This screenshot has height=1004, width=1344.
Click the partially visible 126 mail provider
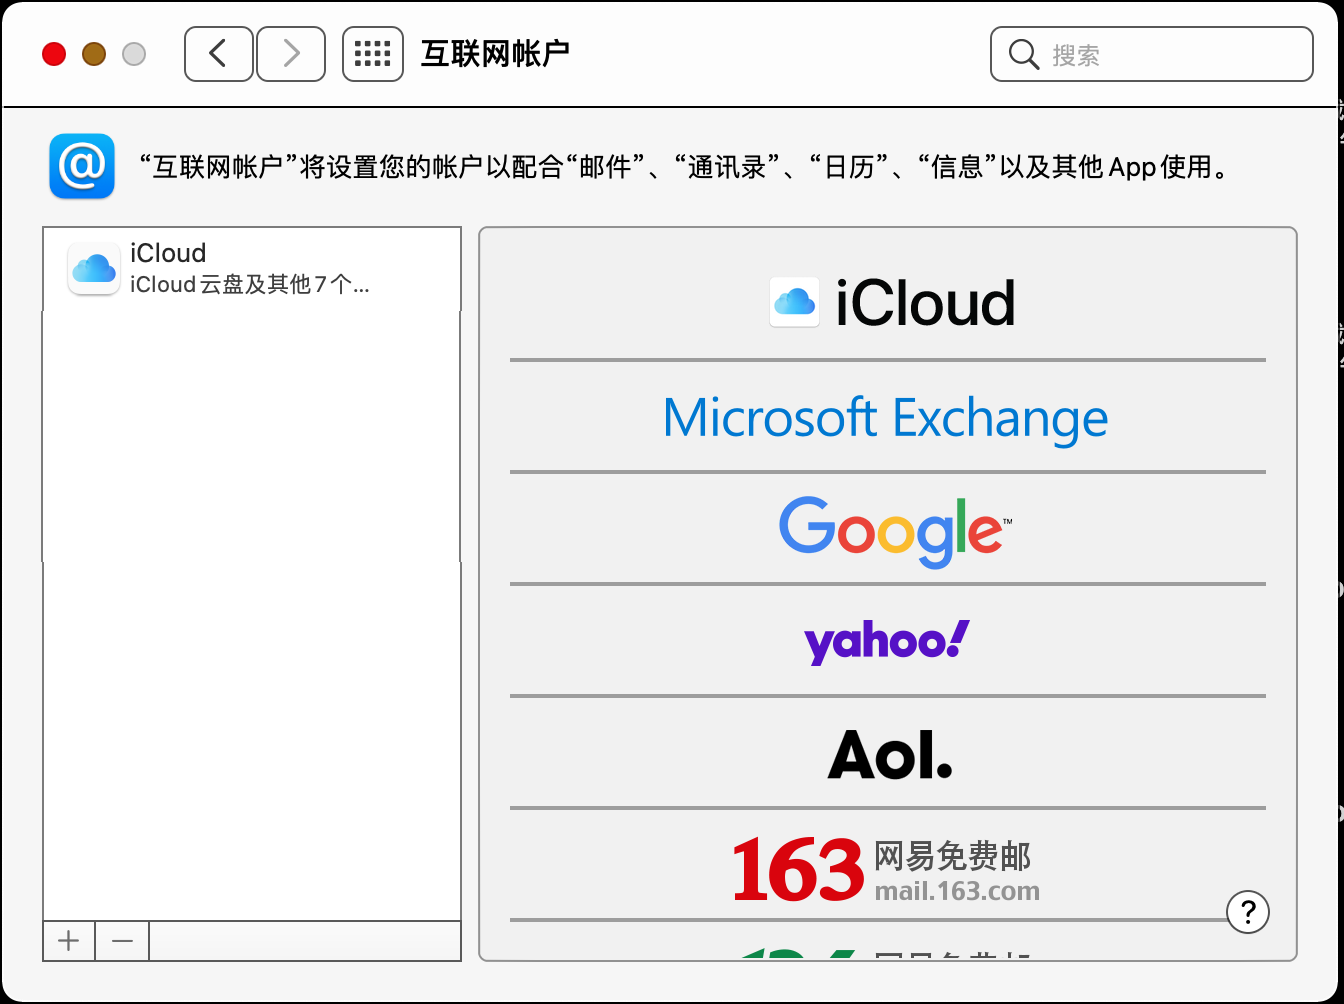[886, 951]
